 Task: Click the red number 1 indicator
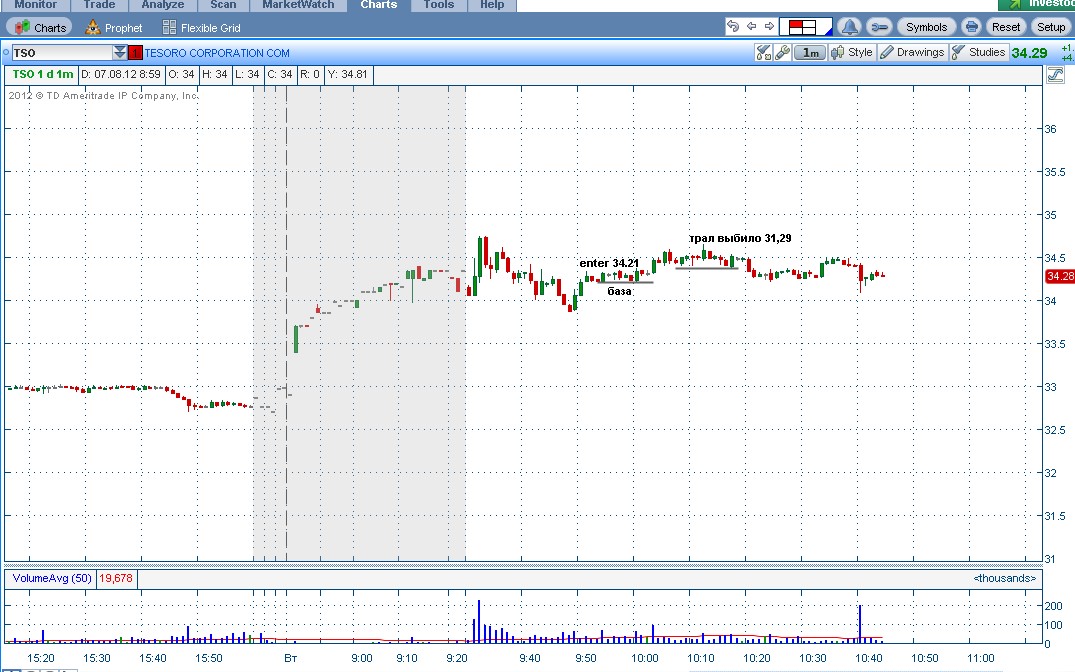coord(135,53)
